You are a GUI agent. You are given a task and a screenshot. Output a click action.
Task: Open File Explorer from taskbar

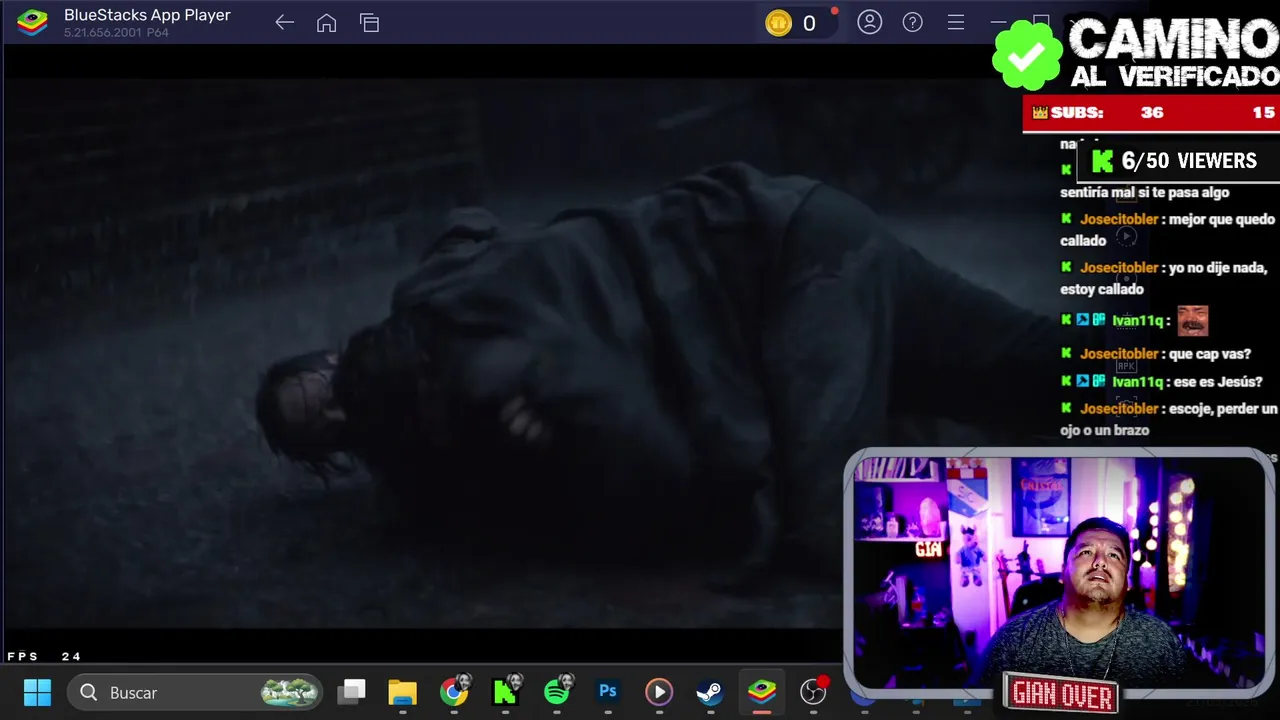pyautogui.click(x=402, y=692)
